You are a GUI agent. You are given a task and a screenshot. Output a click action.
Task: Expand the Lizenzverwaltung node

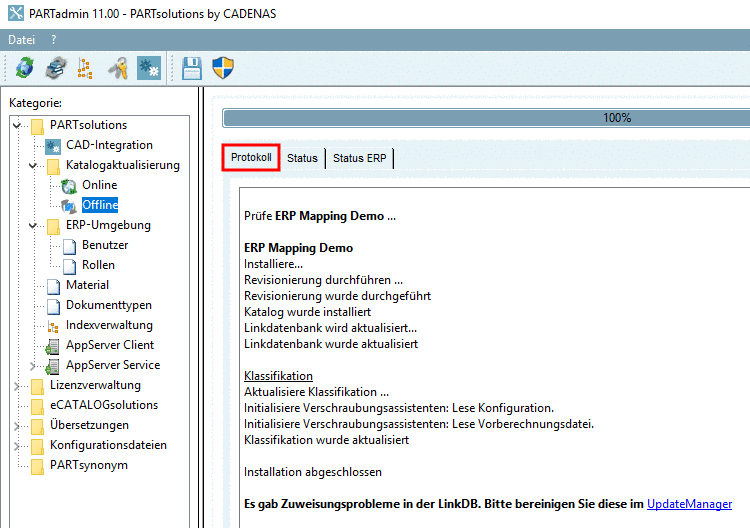point(17,385)
